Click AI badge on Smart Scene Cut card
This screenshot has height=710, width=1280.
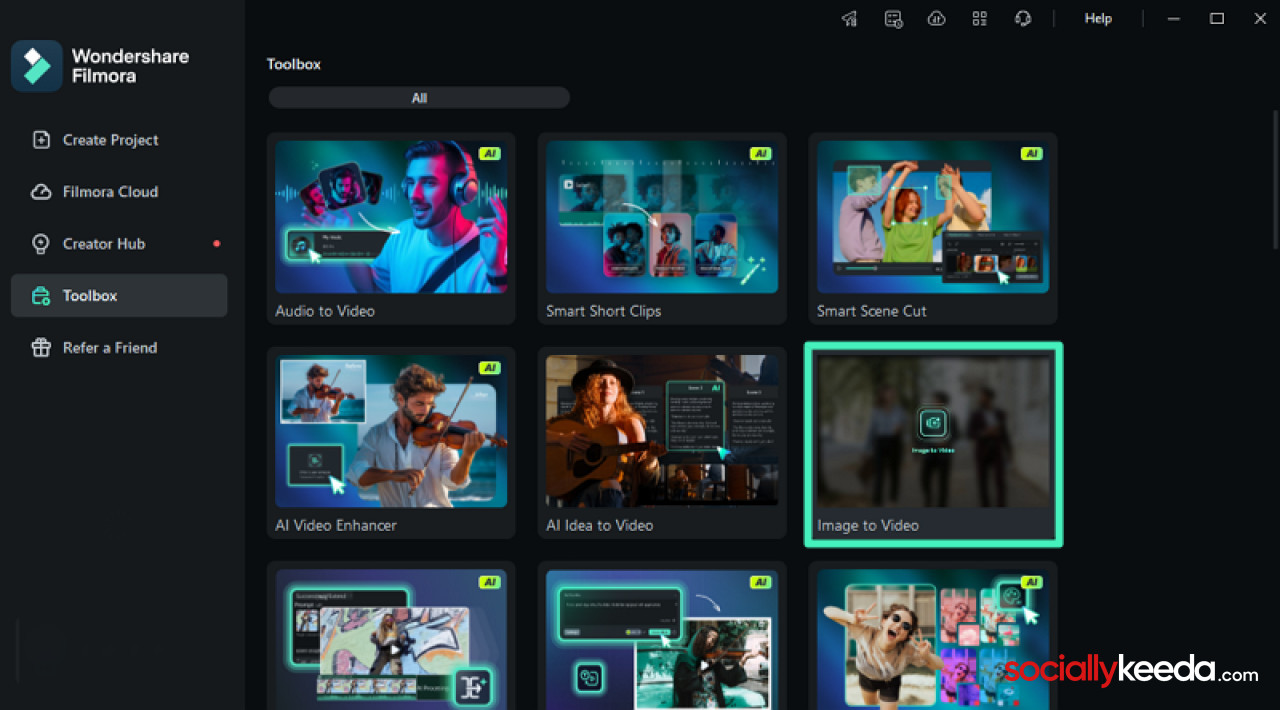click(1031, 154)
